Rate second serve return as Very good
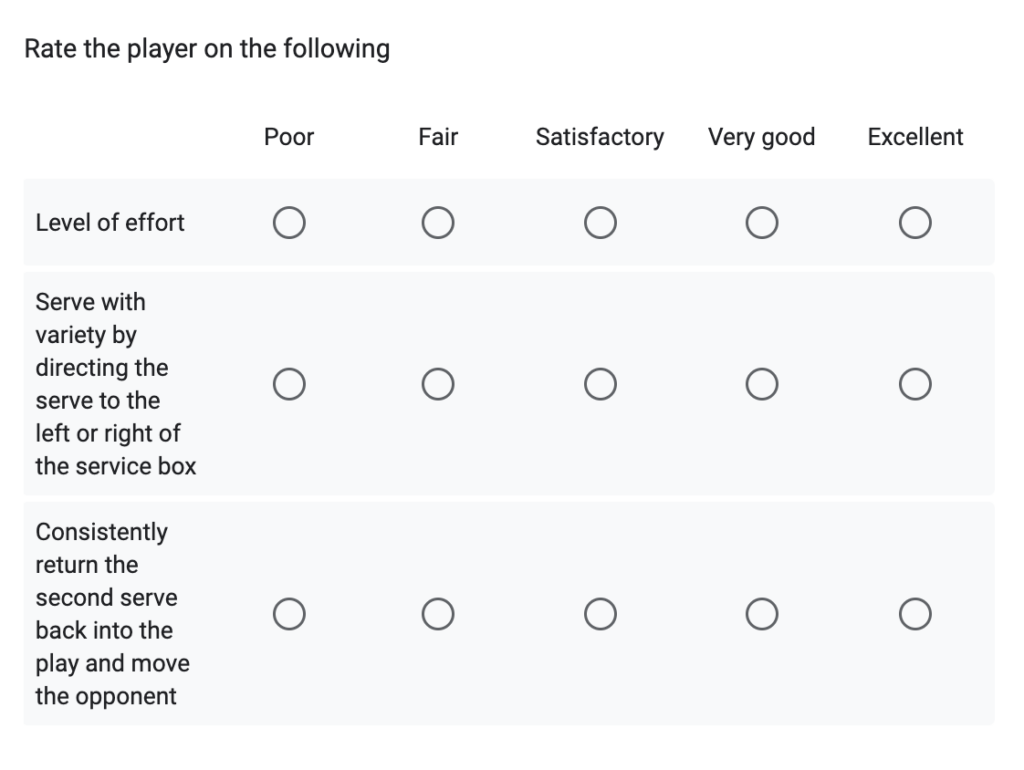Viewport: 1024px width, 770px height. [x=762, y=613]
